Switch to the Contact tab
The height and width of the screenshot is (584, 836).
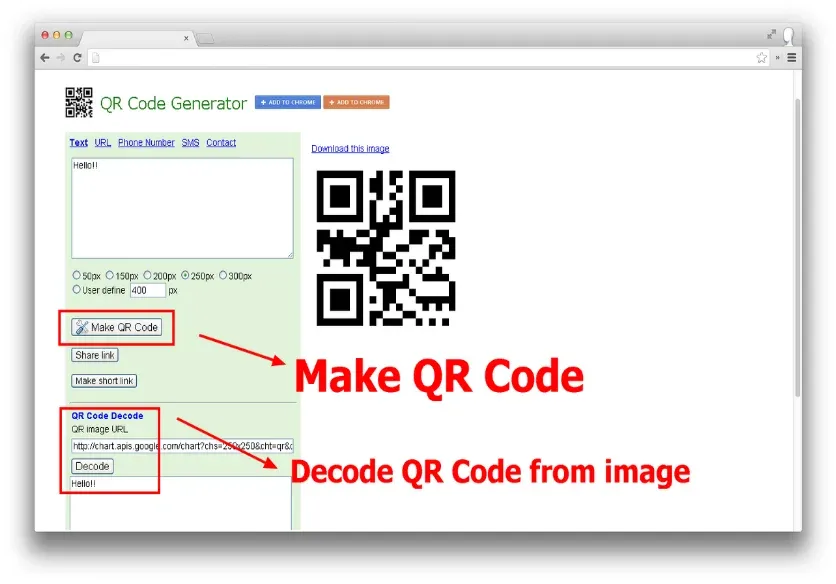coord(221,142)
